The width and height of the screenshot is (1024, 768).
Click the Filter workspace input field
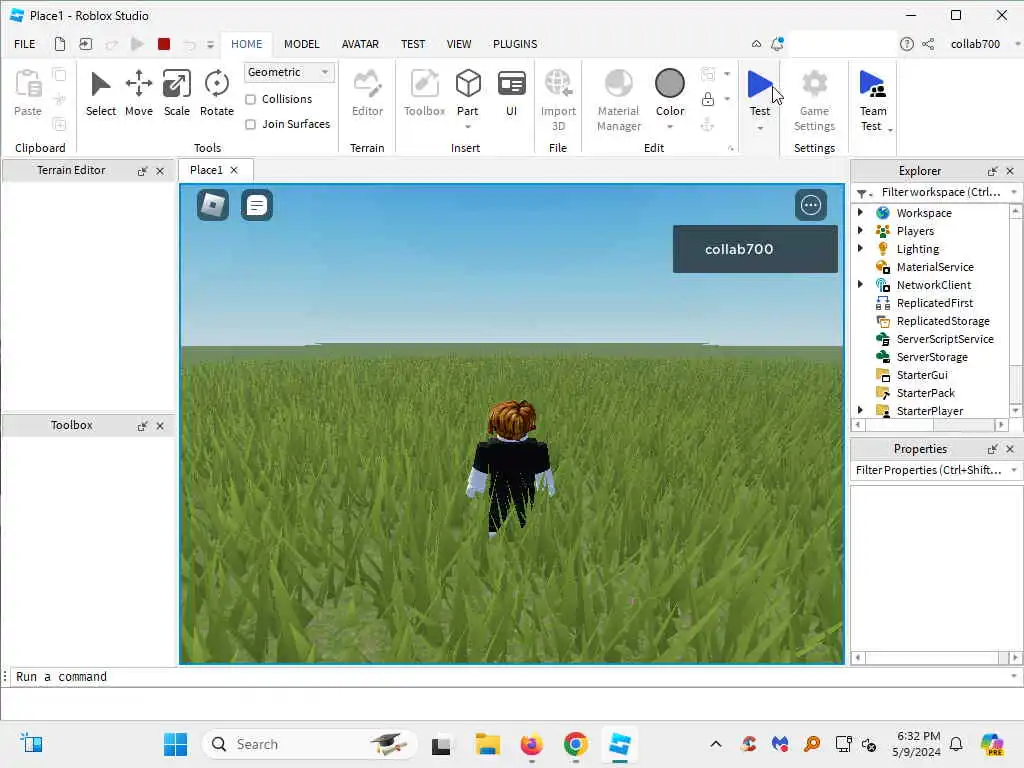pyautogui.click(x=940, y=192)
